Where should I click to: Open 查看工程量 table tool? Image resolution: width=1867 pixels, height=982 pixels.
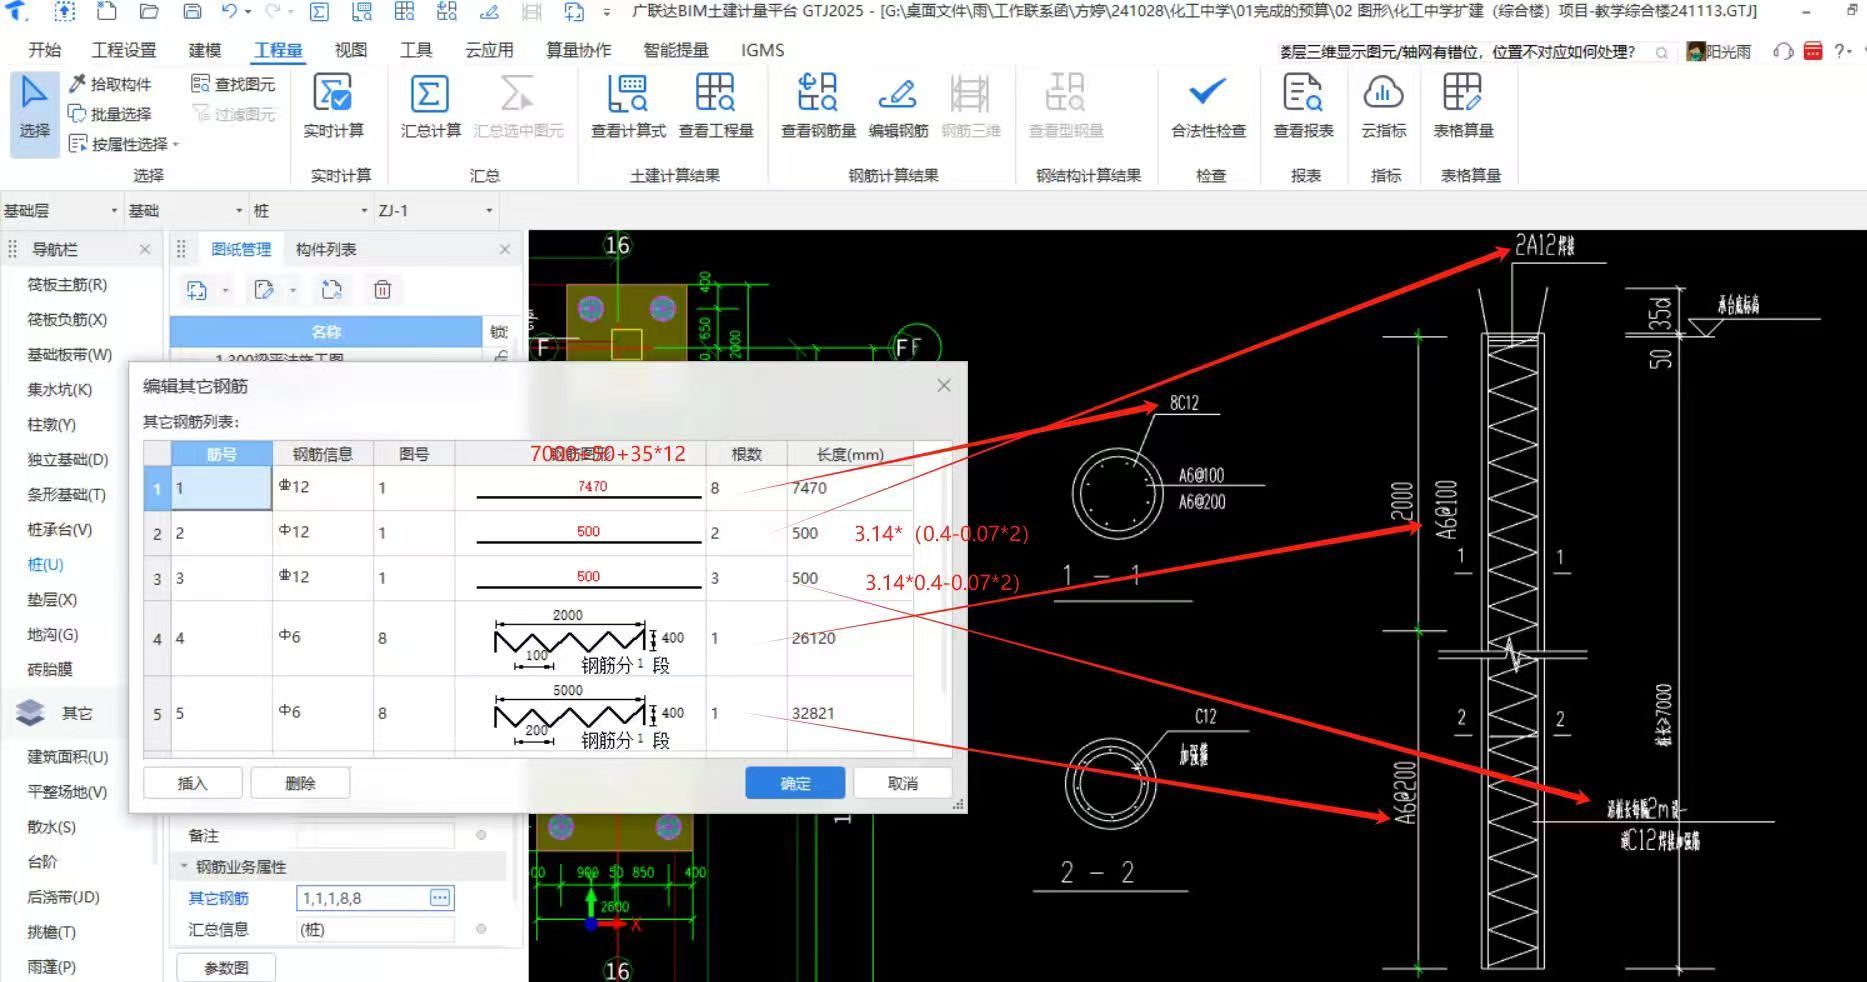[x=716, y=106]
